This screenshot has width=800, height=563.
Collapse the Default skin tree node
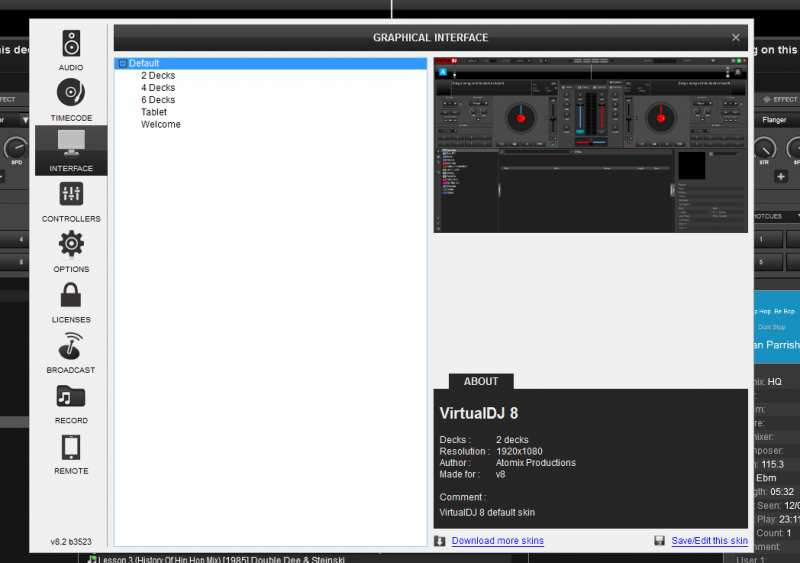click(x=123, y=63)
